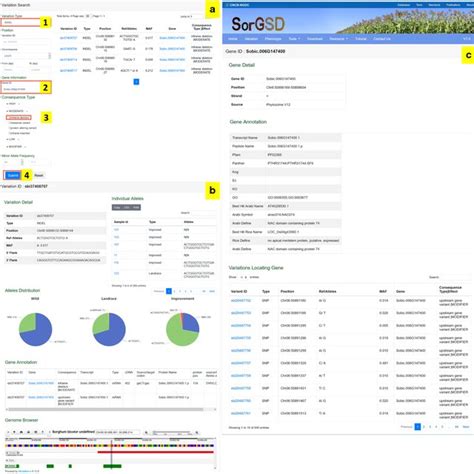The width and height of the screenshot is (474, 474).
Task: Change Show entries dropdown in Variations Locating Gene
Action: point(243,277)
